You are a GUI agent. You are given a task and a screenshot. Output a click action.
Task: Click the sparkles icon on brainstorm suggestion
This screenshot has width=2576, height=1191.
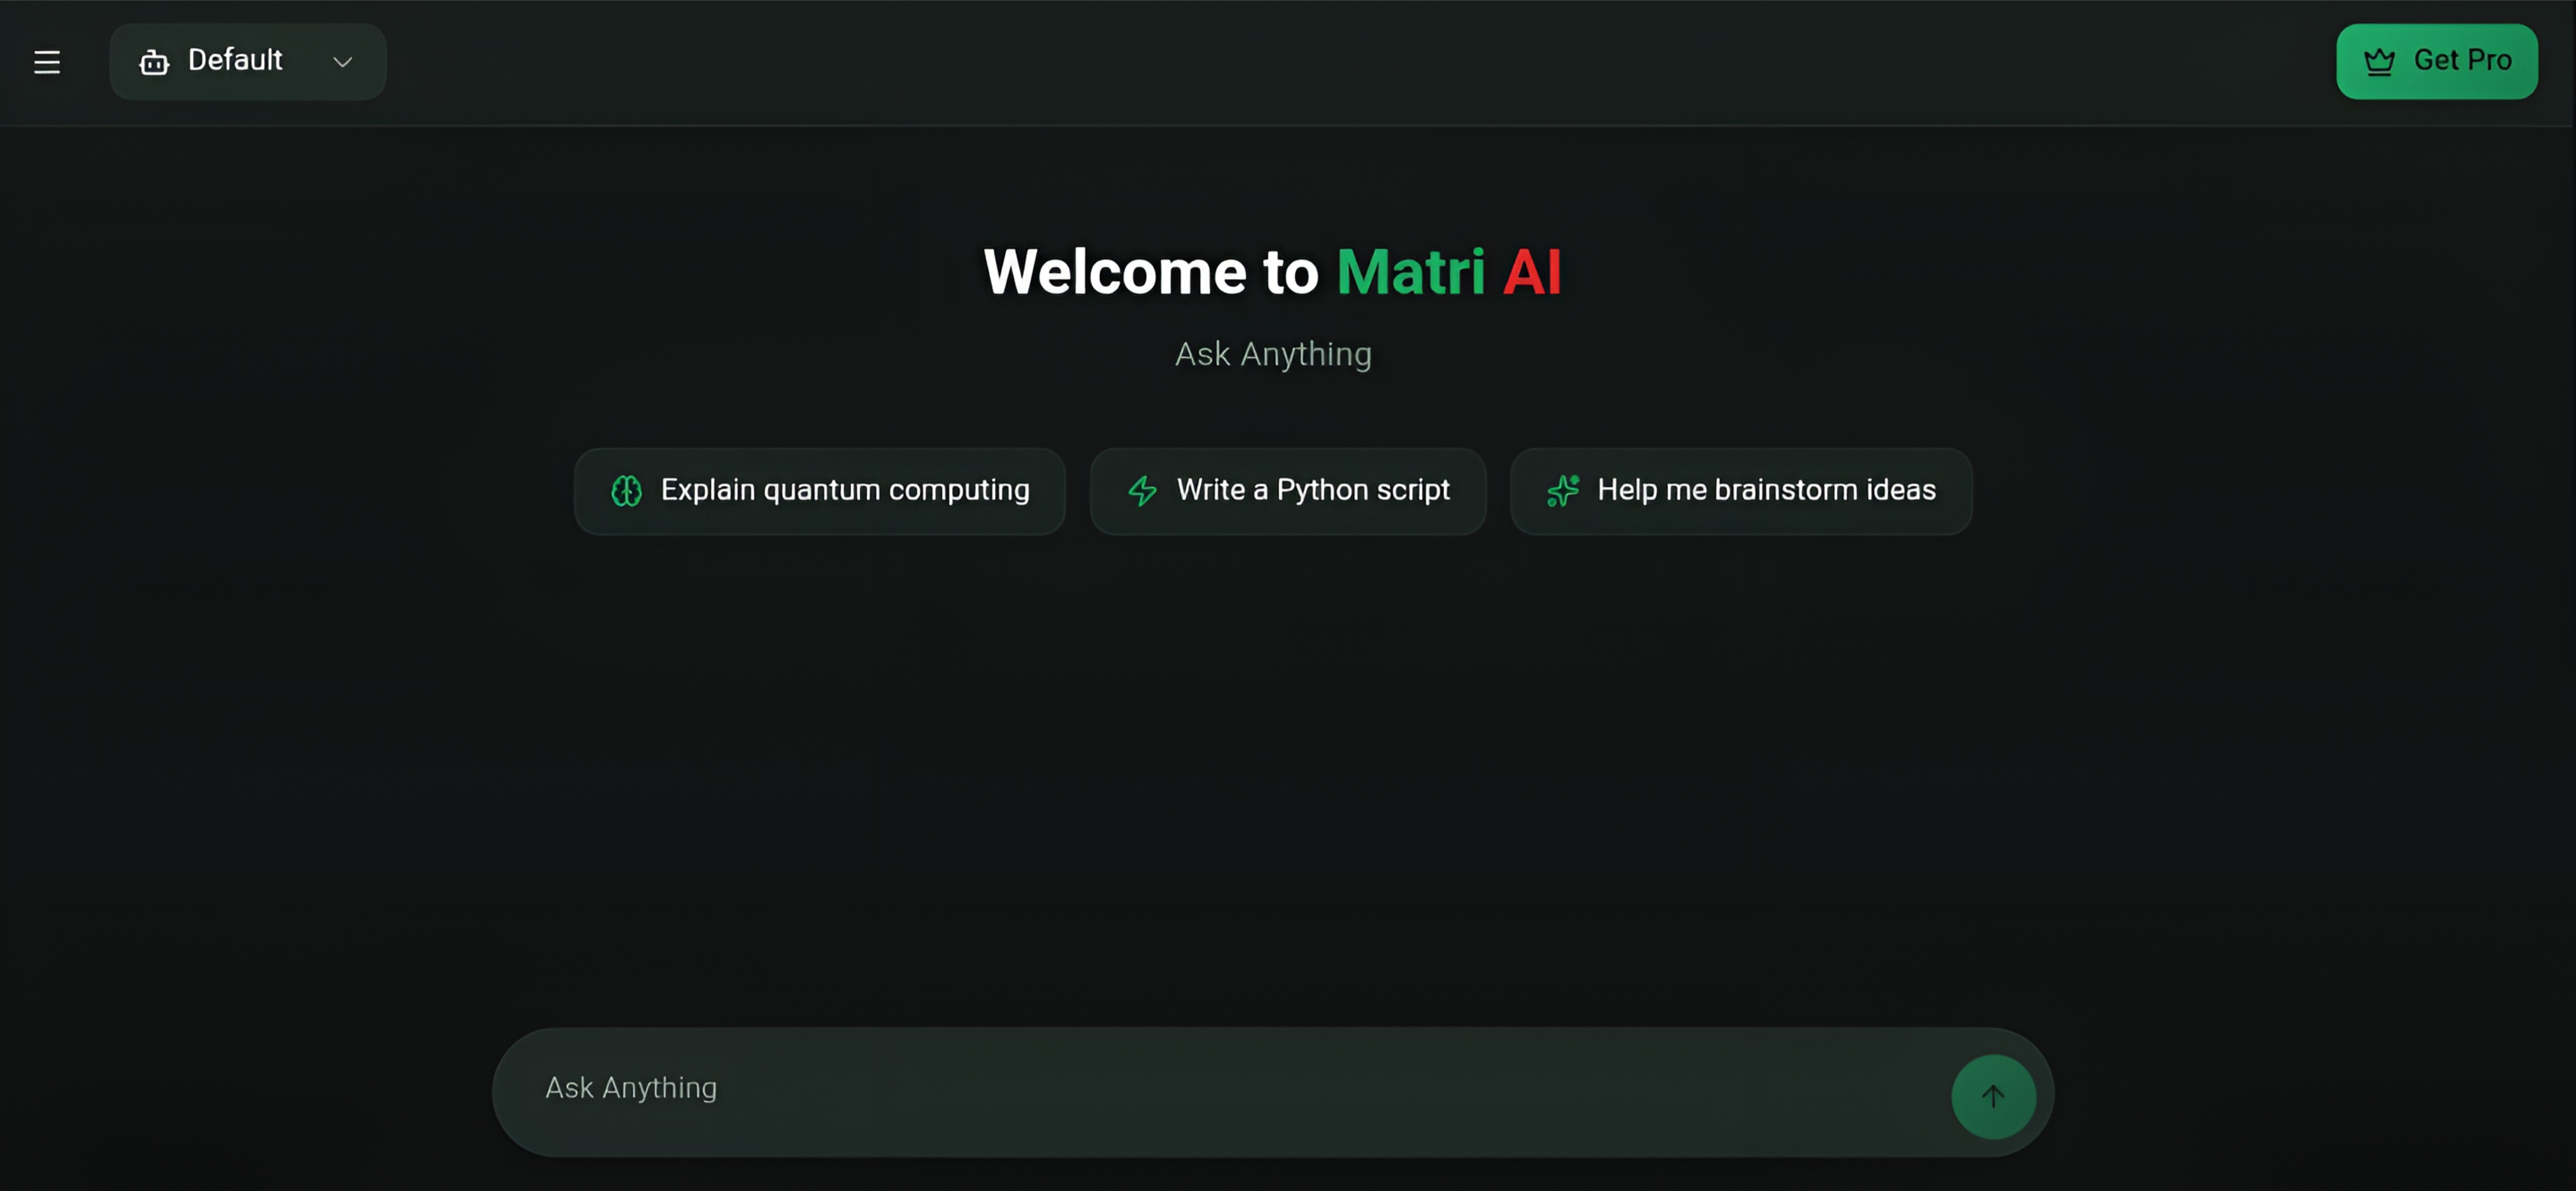pos(1563,491)
